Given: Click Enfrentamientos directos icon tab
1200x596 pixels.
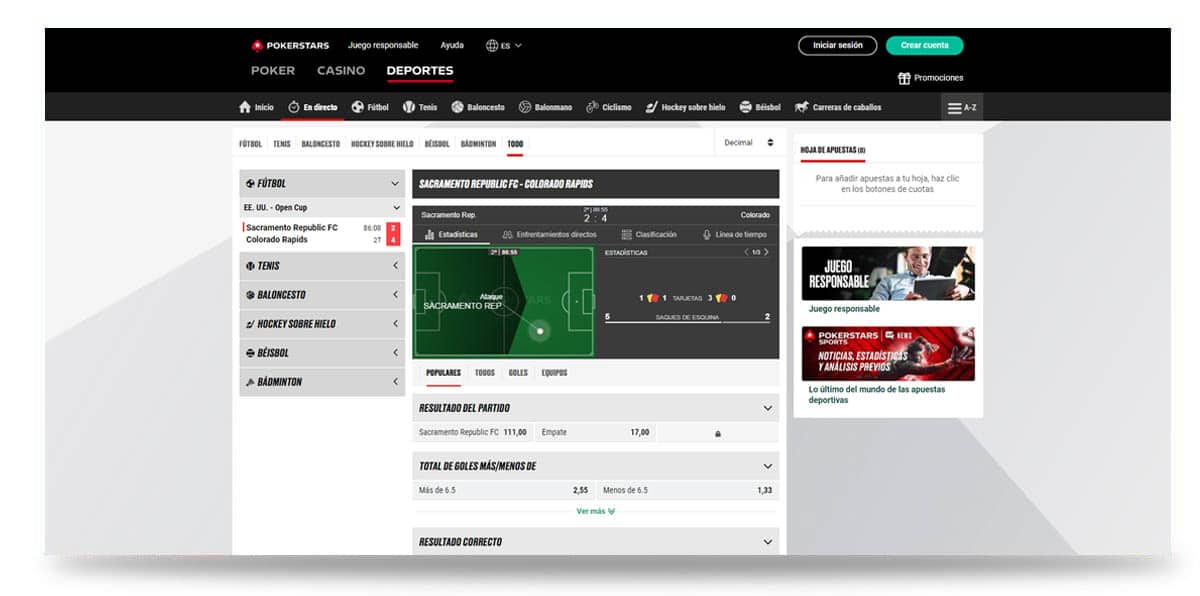Looking at the screenshot, I should (x=508, y=235).
